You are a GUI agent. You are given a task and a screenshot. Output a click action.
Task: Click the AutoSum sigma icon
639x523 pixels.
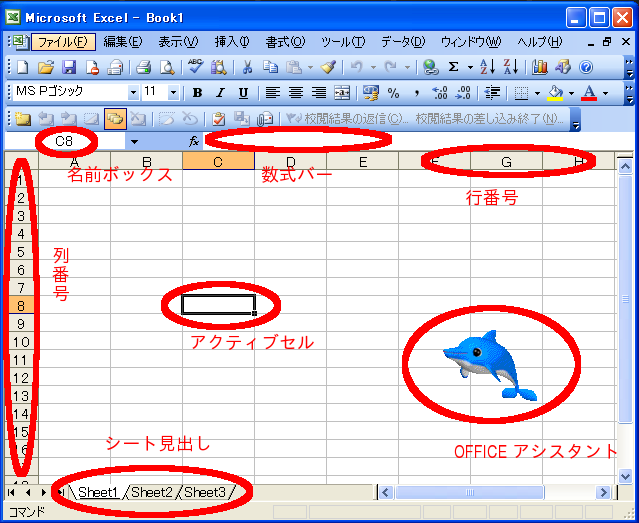453,67
